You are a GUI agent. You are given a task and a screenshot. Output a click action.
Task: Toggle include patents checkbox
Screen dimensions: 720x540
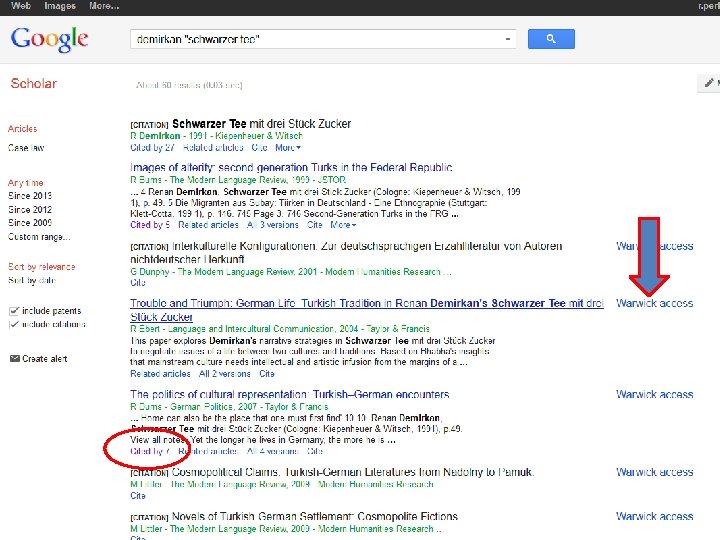14,311
